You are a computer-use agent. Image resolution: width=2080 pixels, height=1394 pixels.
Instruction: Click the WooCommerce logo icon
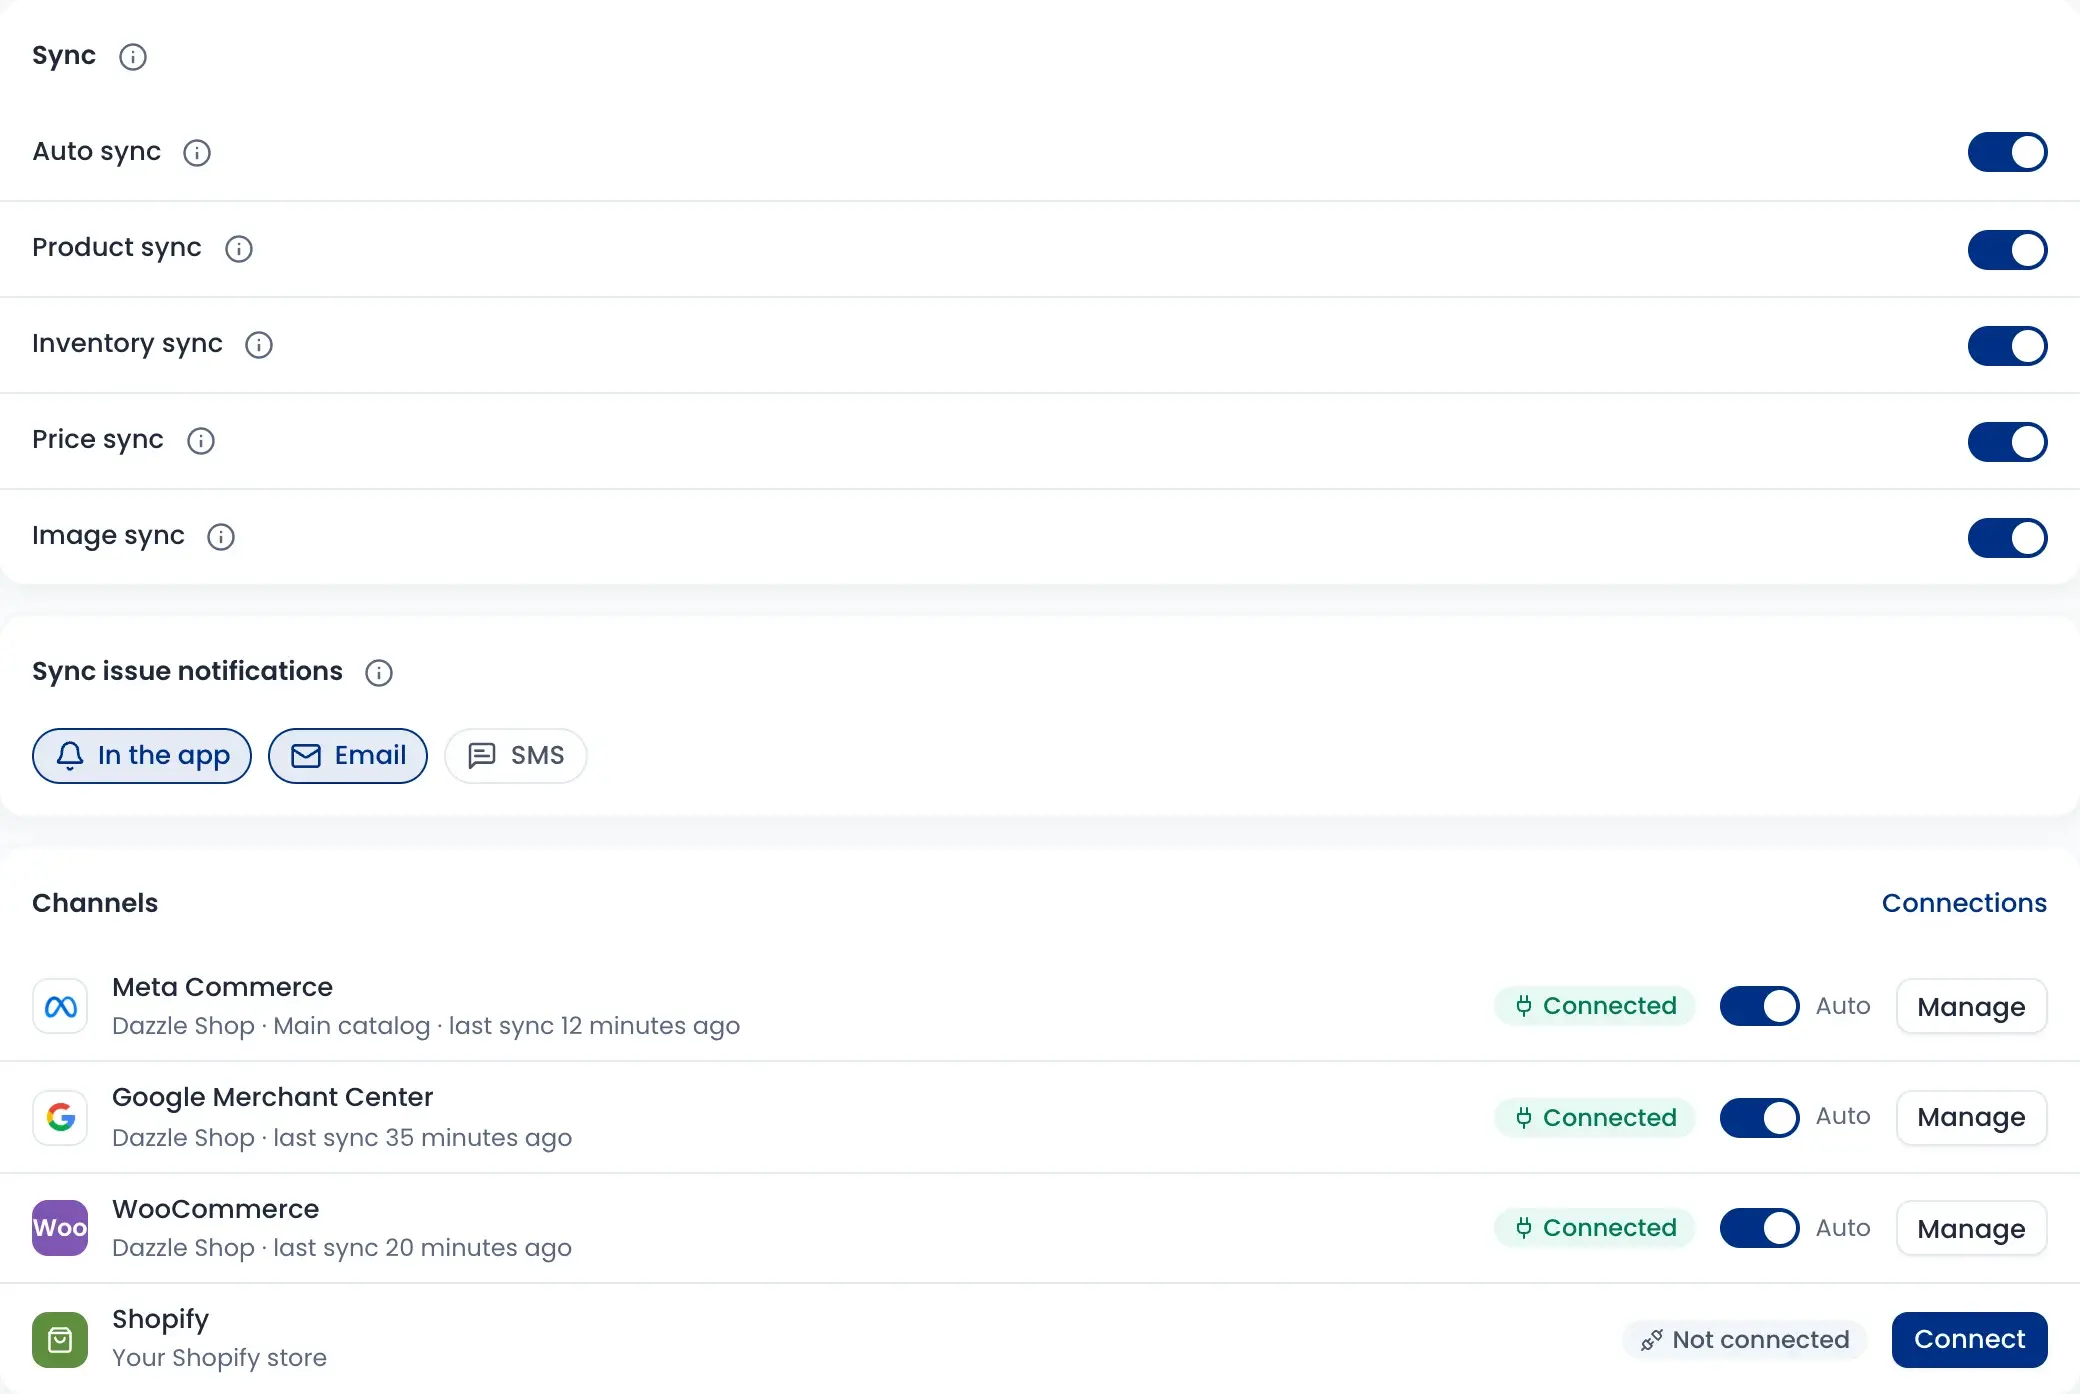60,1228
